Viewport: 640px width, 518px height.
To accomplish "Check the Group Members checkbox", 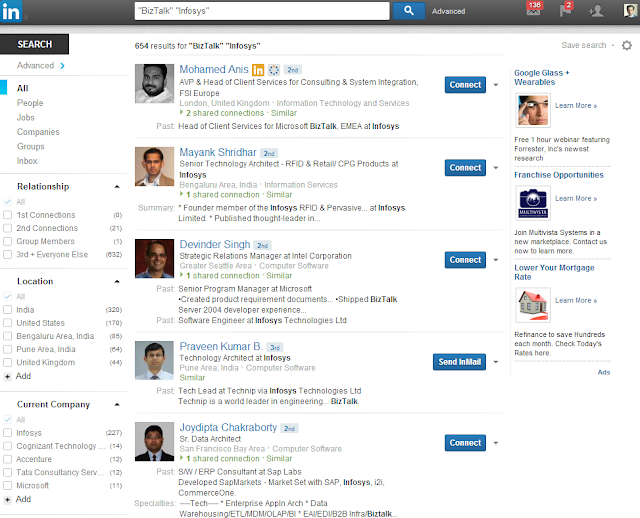I will [7, 241].
